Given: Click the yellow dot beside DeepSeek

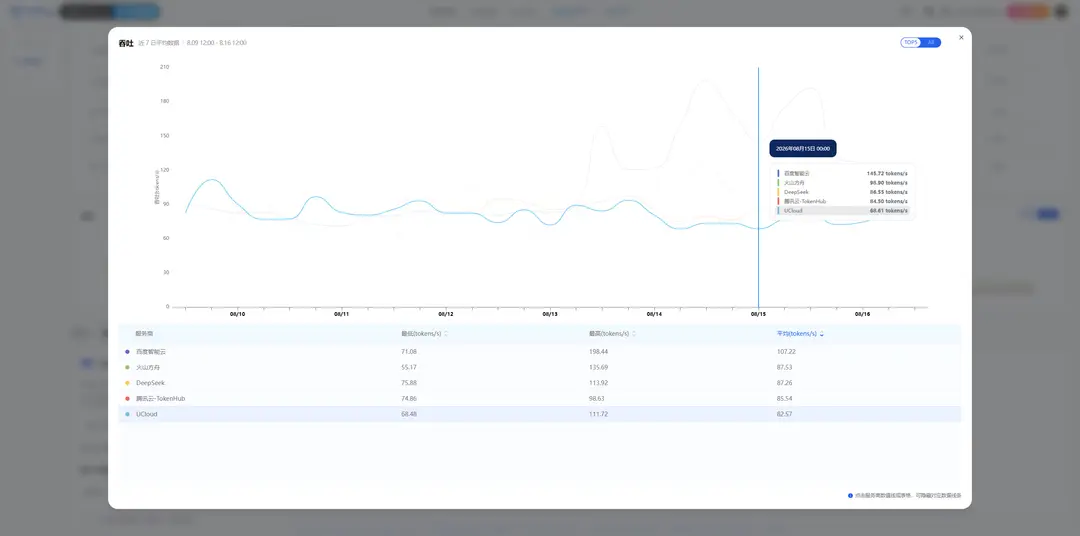Looking at the screenshot, I should coord(127,383).
